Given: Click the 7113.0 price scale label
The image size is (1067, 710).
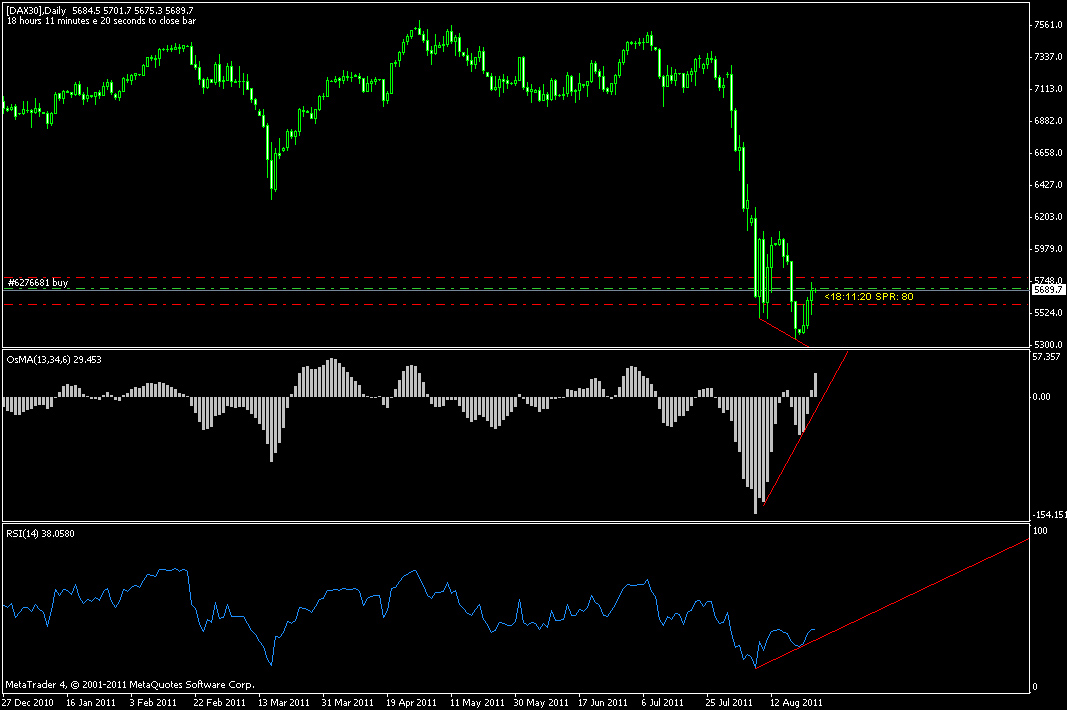Looking at the screenshot, I should (1048, 89).
